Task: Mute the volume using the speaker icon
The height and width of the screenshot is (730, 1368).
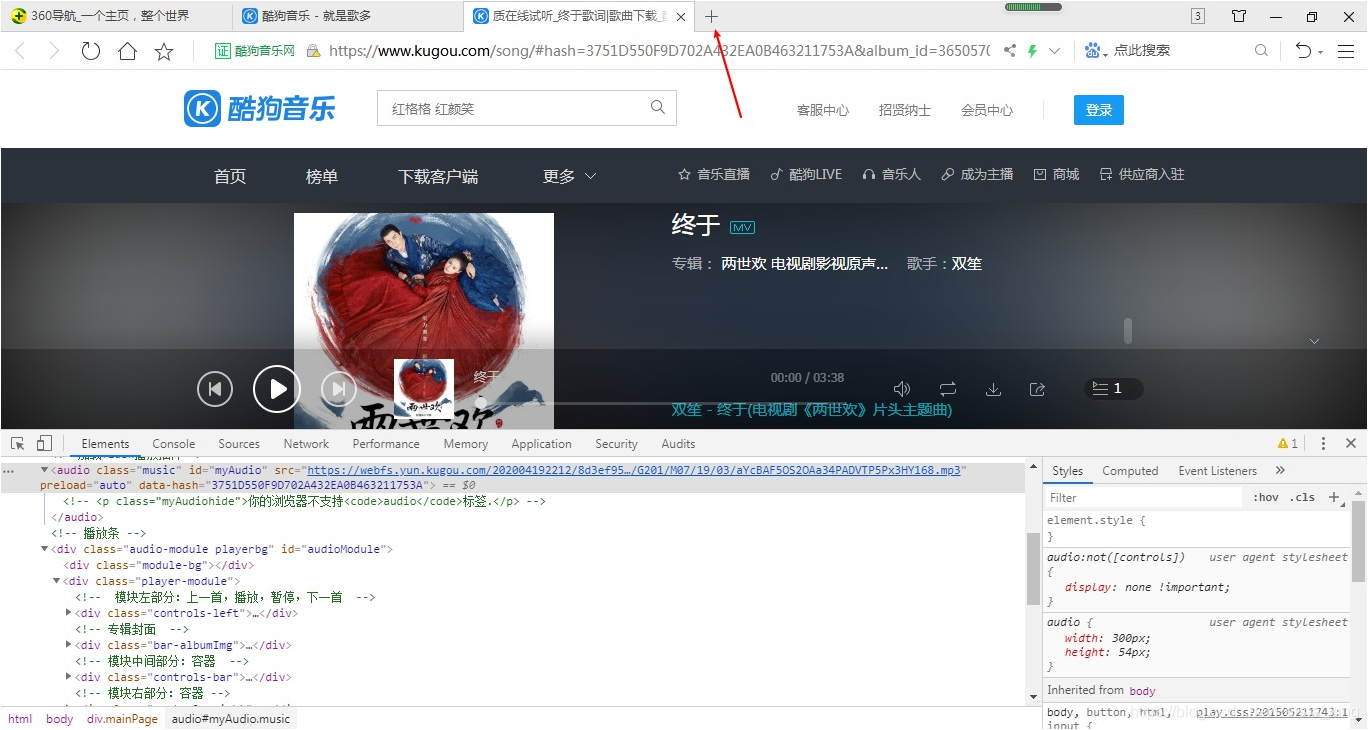Action: click(901, 388)
